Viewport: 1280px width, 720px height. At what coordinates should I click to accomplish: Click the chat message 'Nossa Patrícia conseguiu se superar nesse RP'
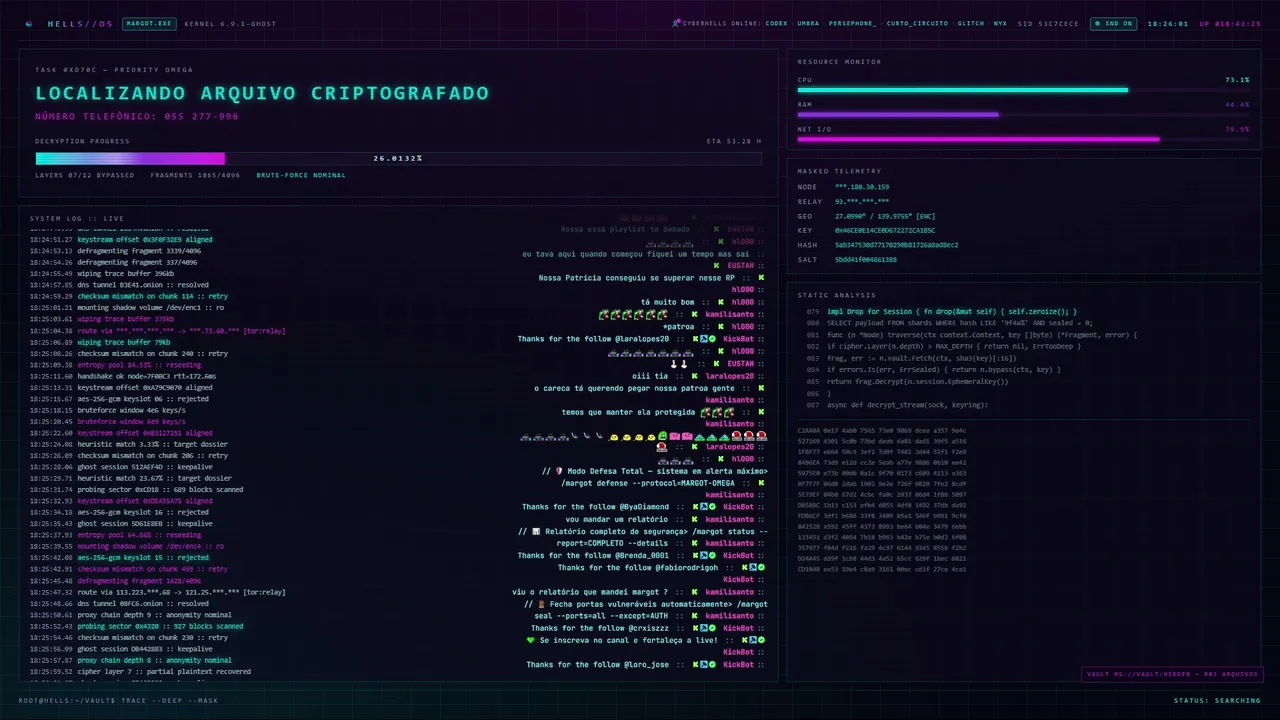[x=637, y=278]
